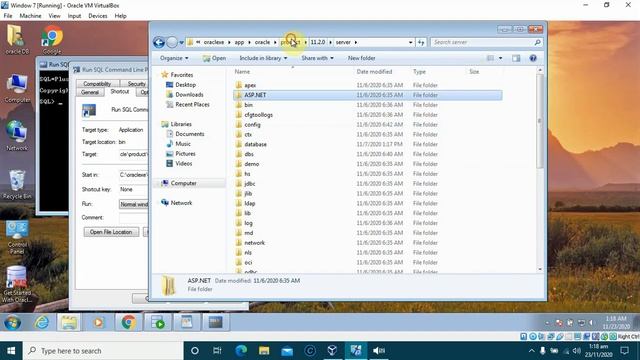Open the Organize dropdown menu
This screenshot has width=640, height=360.
point(174,58)
